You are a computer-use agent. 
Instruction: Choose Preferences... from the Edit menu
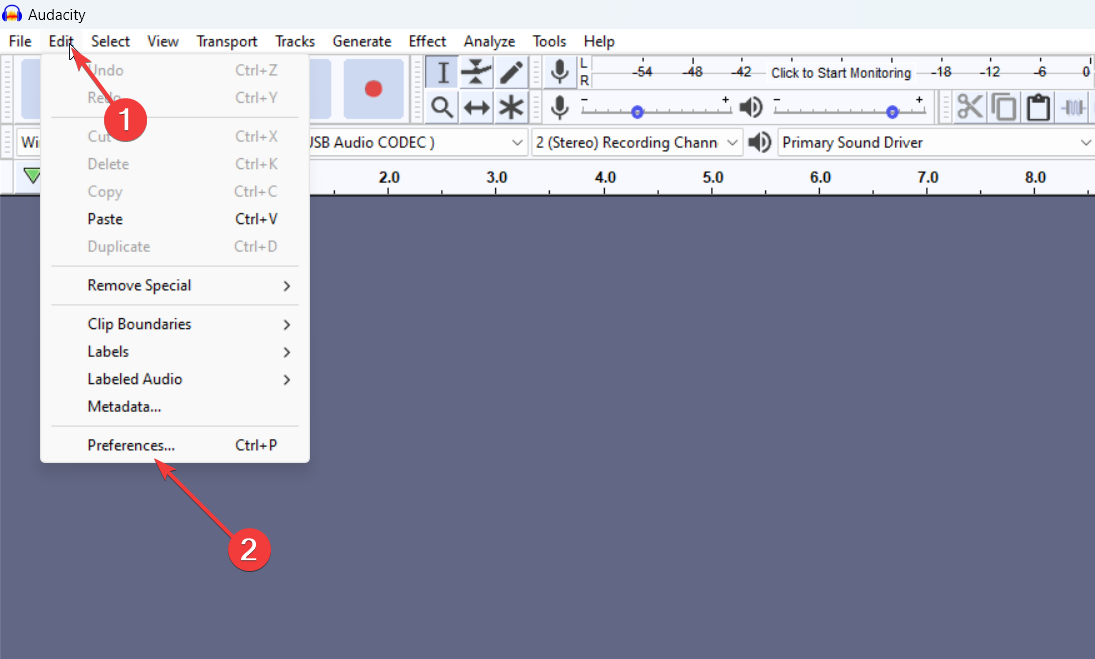(175, 445)
